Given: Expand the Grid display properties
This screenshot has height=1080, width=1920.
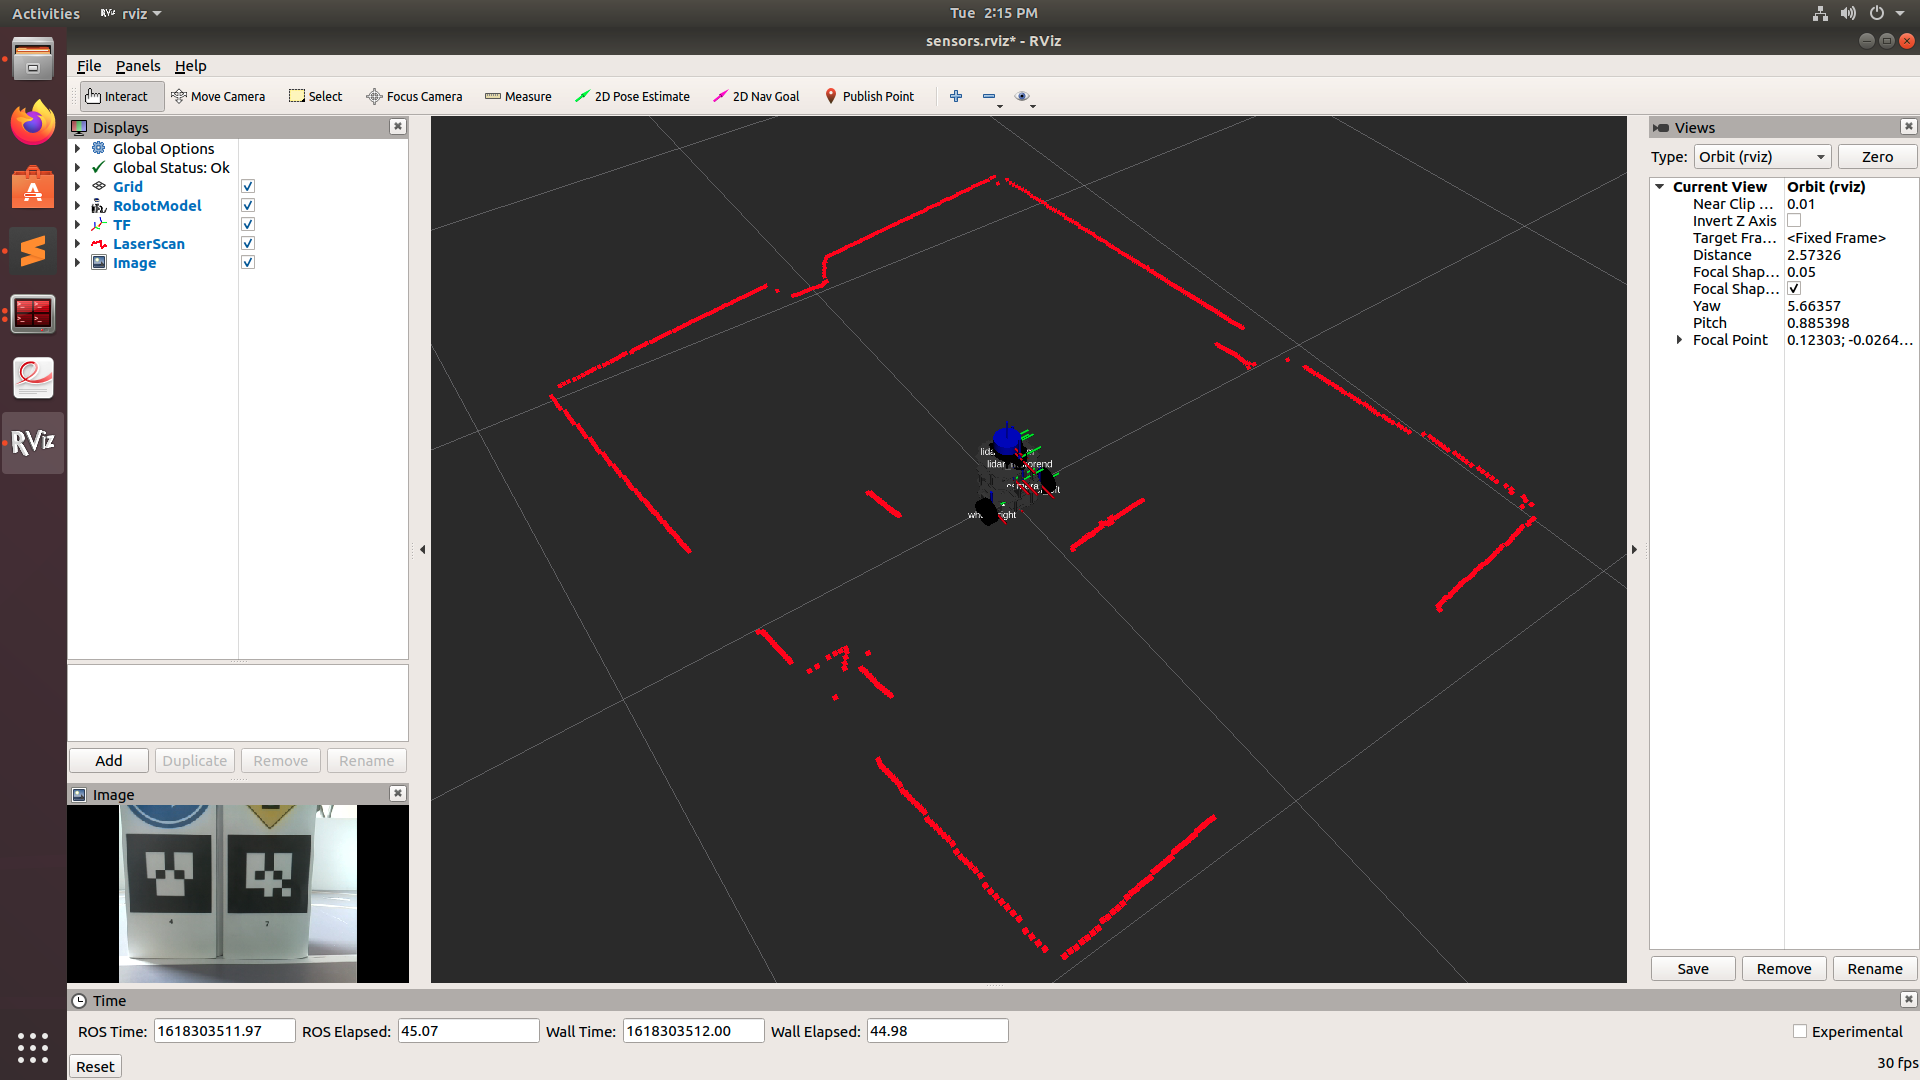Looking at the screenshot, I should [77, 186].
